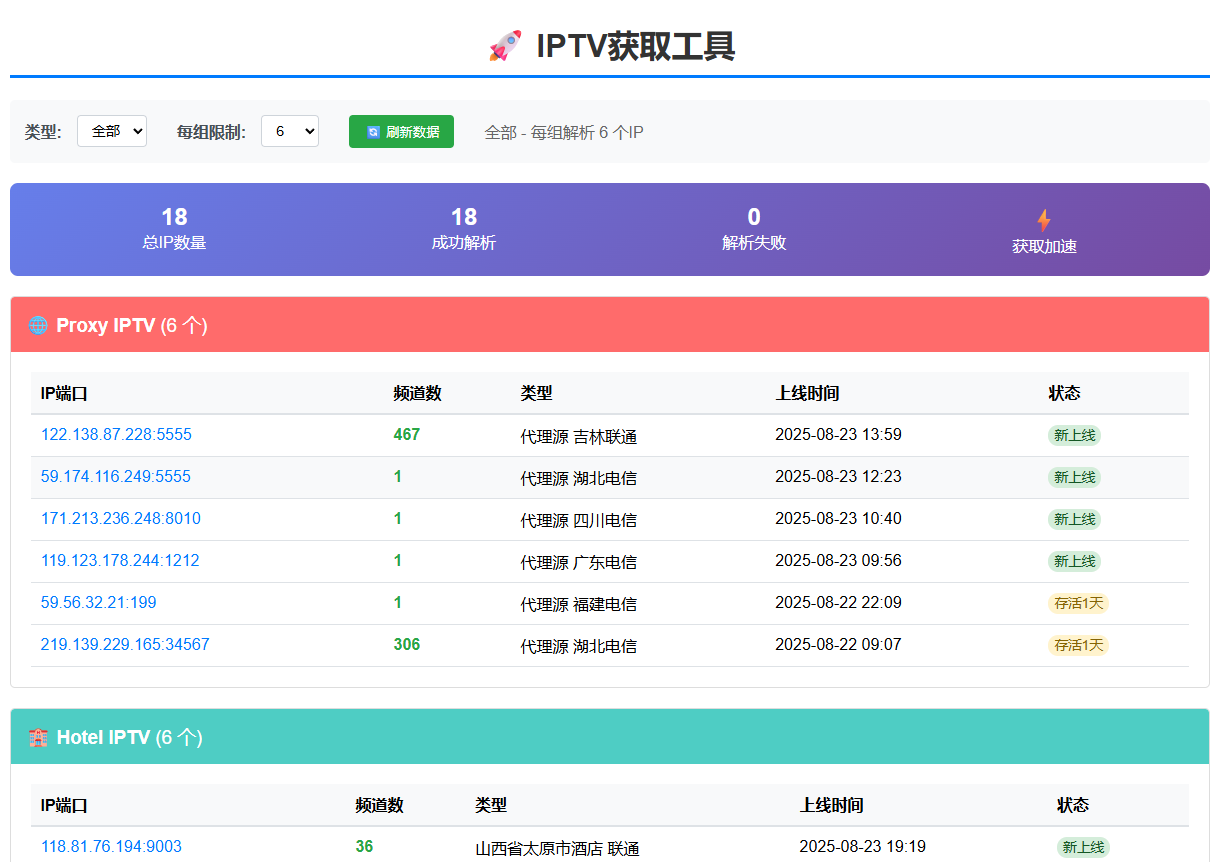Image resolution: width=1215 pixels, height=862 pixels.
Task: Open the 每组限制 dropdown showing 6
Action: pos(289,131)
